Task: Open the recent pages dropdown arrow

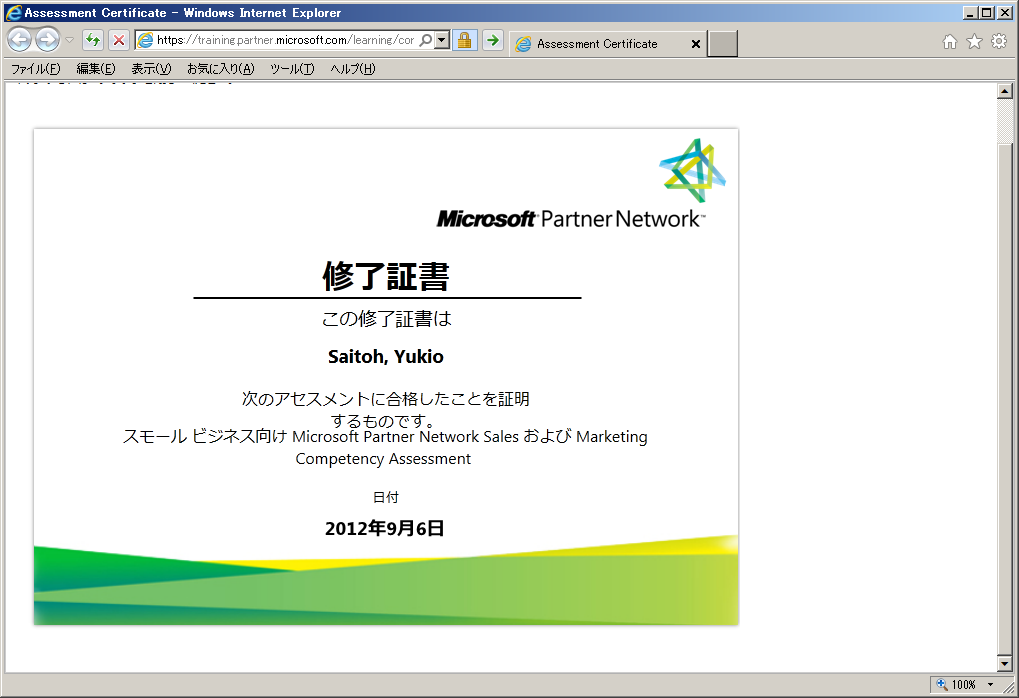Action: (69, 41)
